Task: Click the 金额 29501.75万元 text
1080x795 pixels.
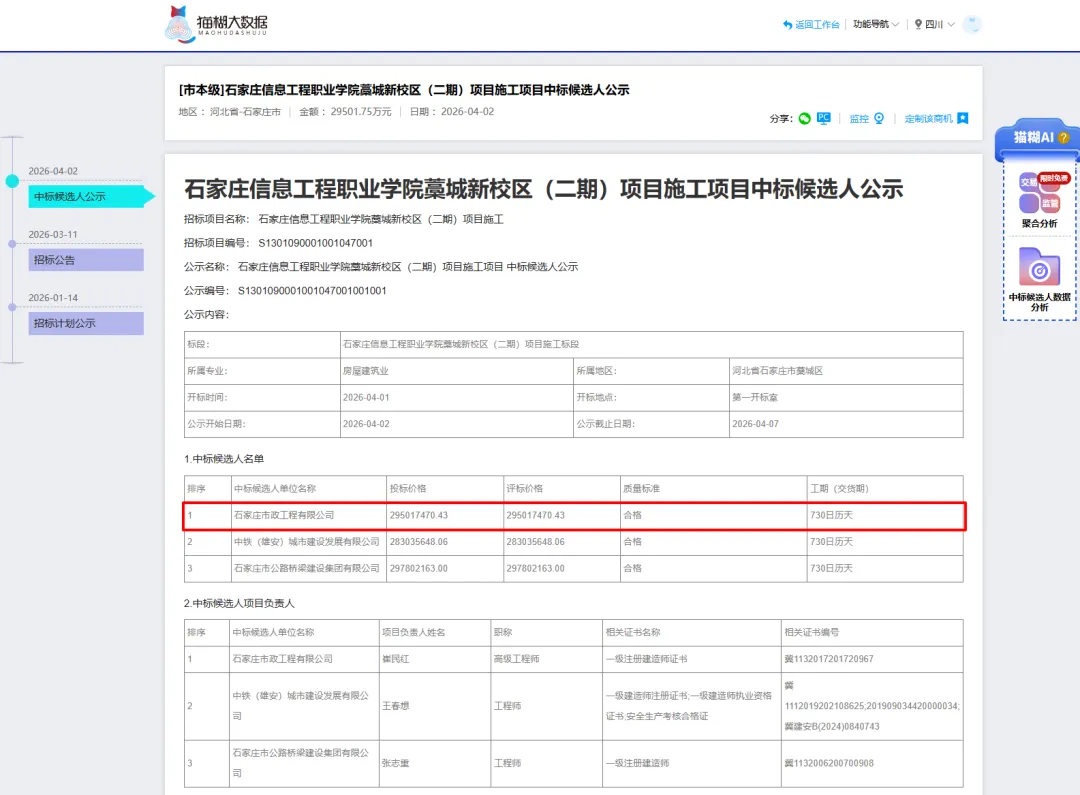Action: click(345, 112)
